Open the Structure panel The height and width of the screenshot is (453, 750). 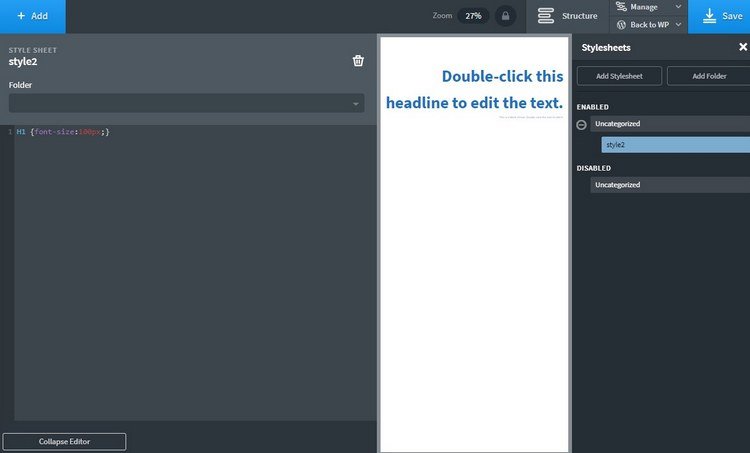[568, 16]
